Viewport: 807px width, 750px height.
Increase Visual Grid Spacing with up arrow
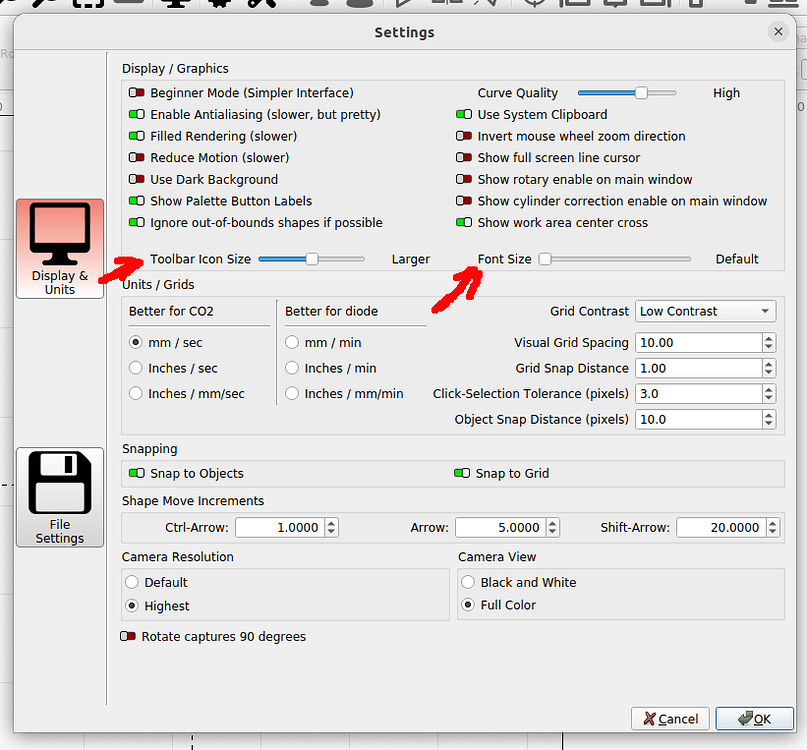768,338
